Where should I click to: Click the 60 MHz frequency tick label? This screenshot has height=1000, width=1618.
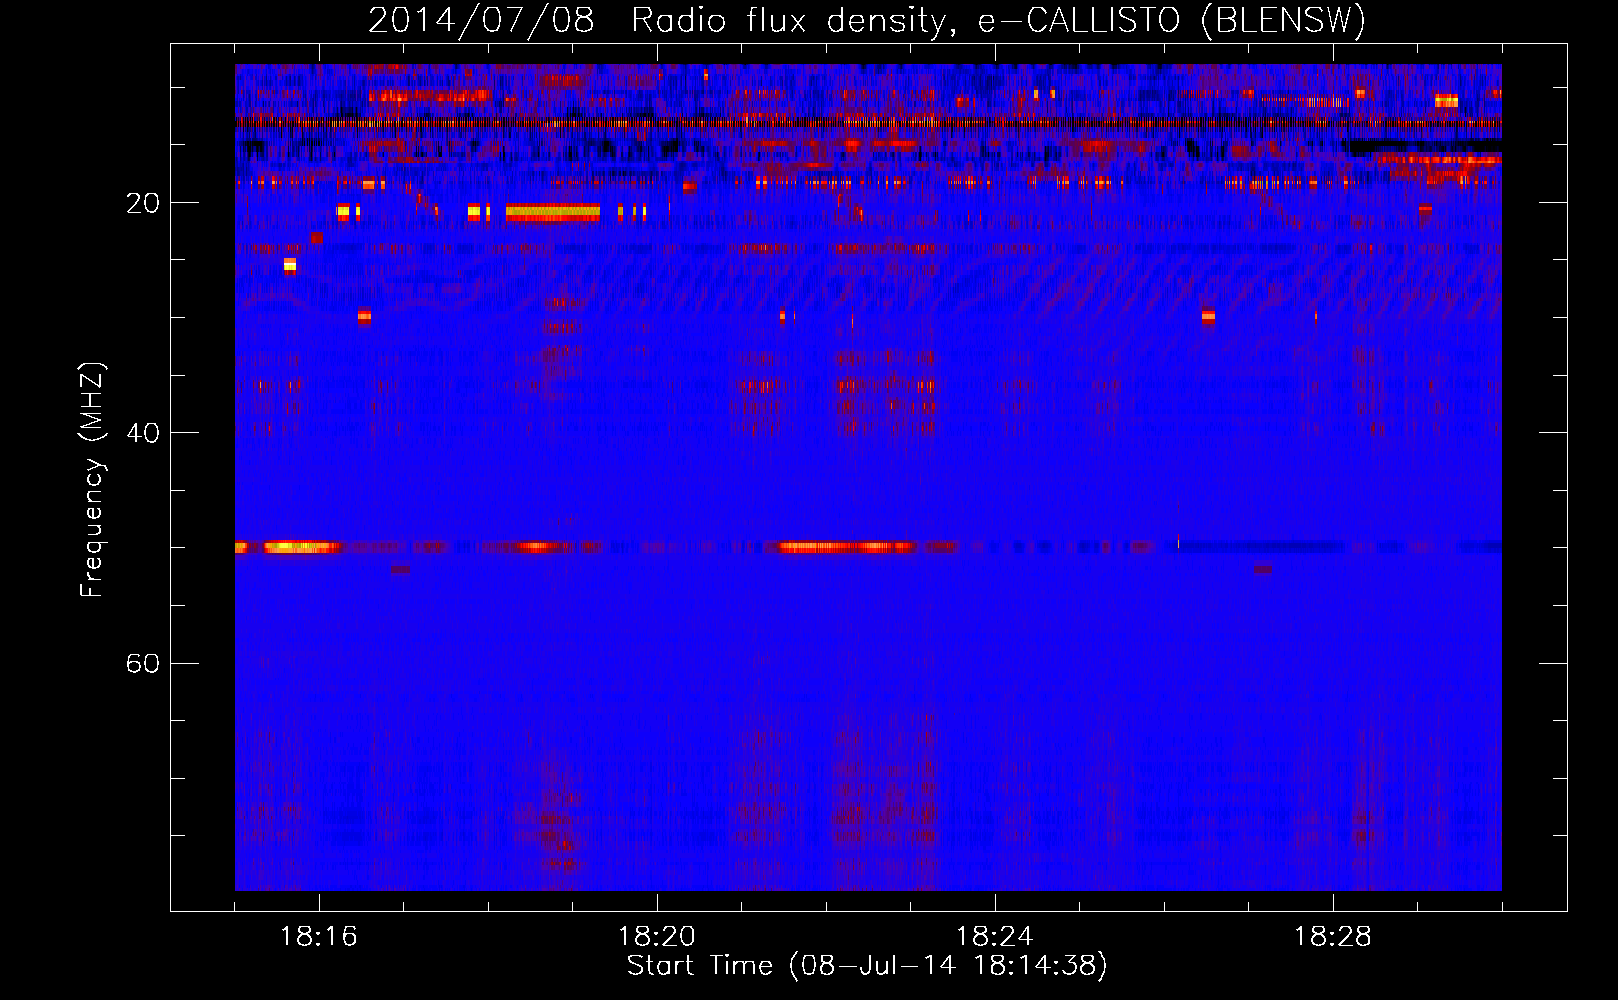coord(143,663)
